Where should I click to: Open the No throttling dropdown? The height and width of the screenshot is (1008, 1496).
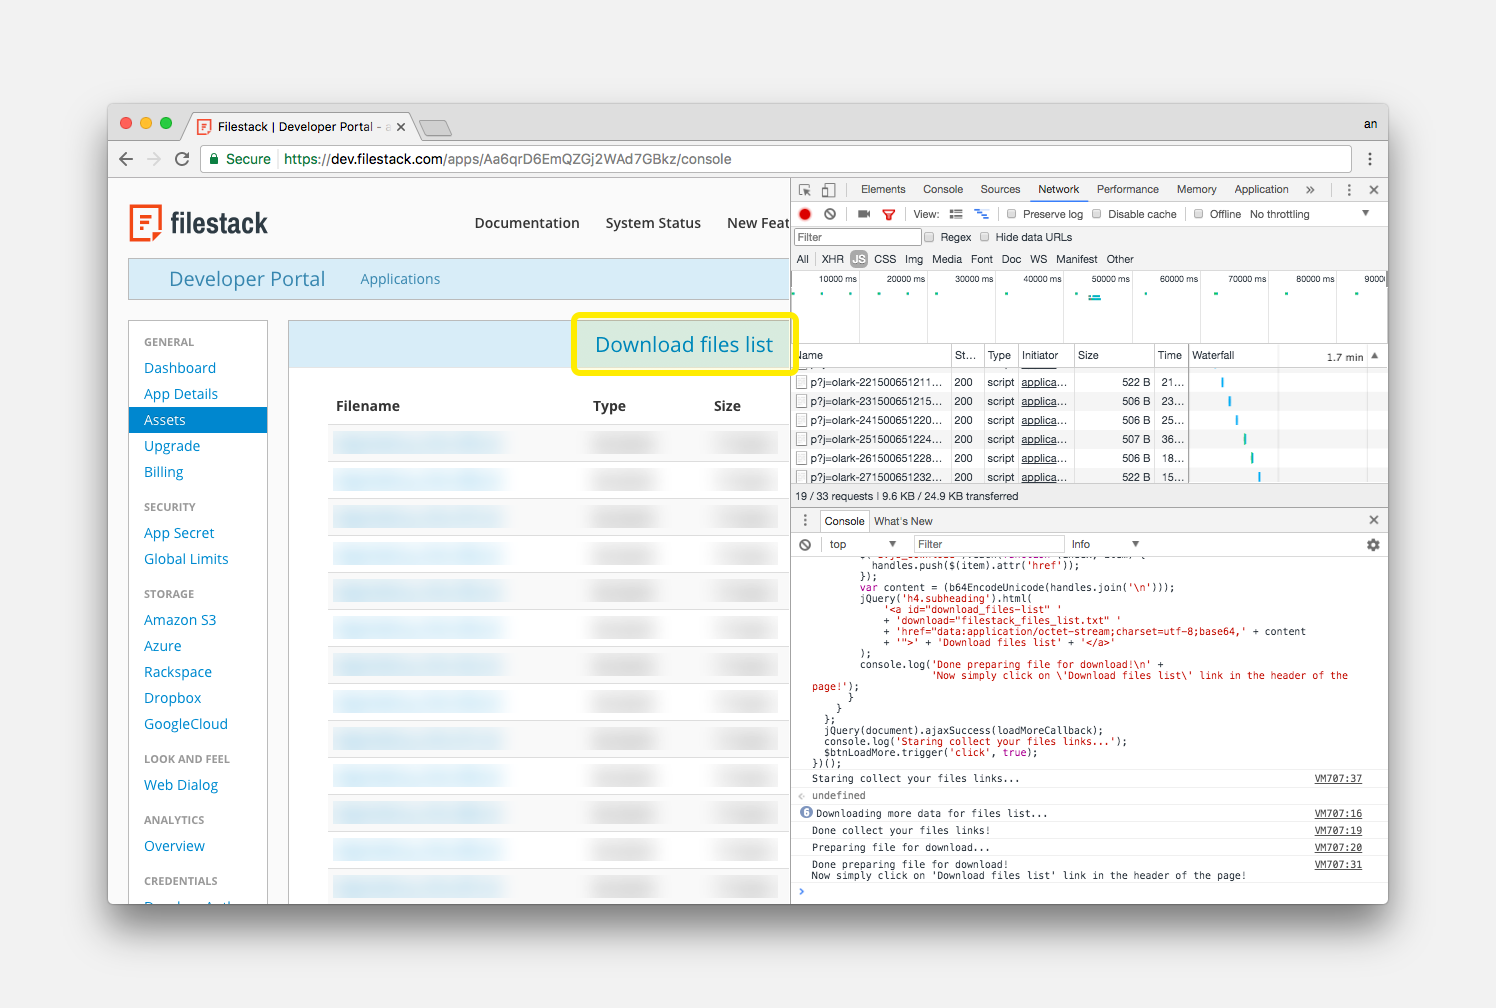(x=1309, y=214)
